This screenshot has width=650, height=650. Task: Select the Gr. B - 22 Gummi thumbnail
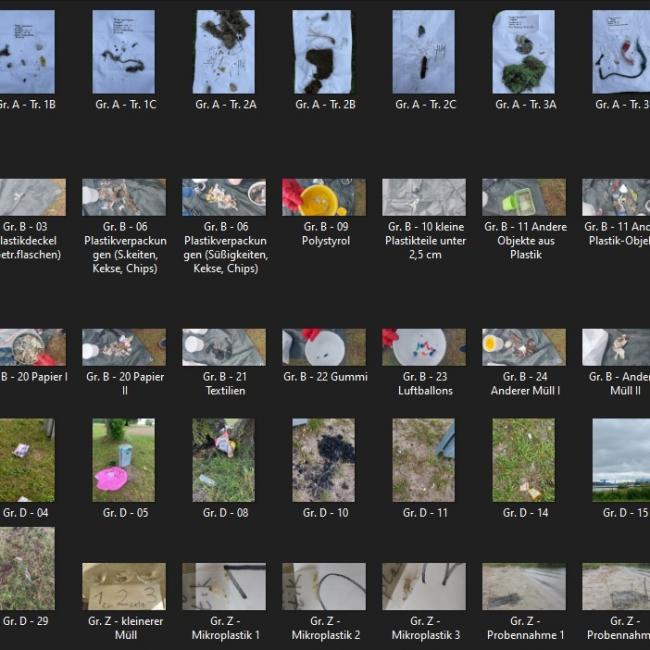(324, 347)
